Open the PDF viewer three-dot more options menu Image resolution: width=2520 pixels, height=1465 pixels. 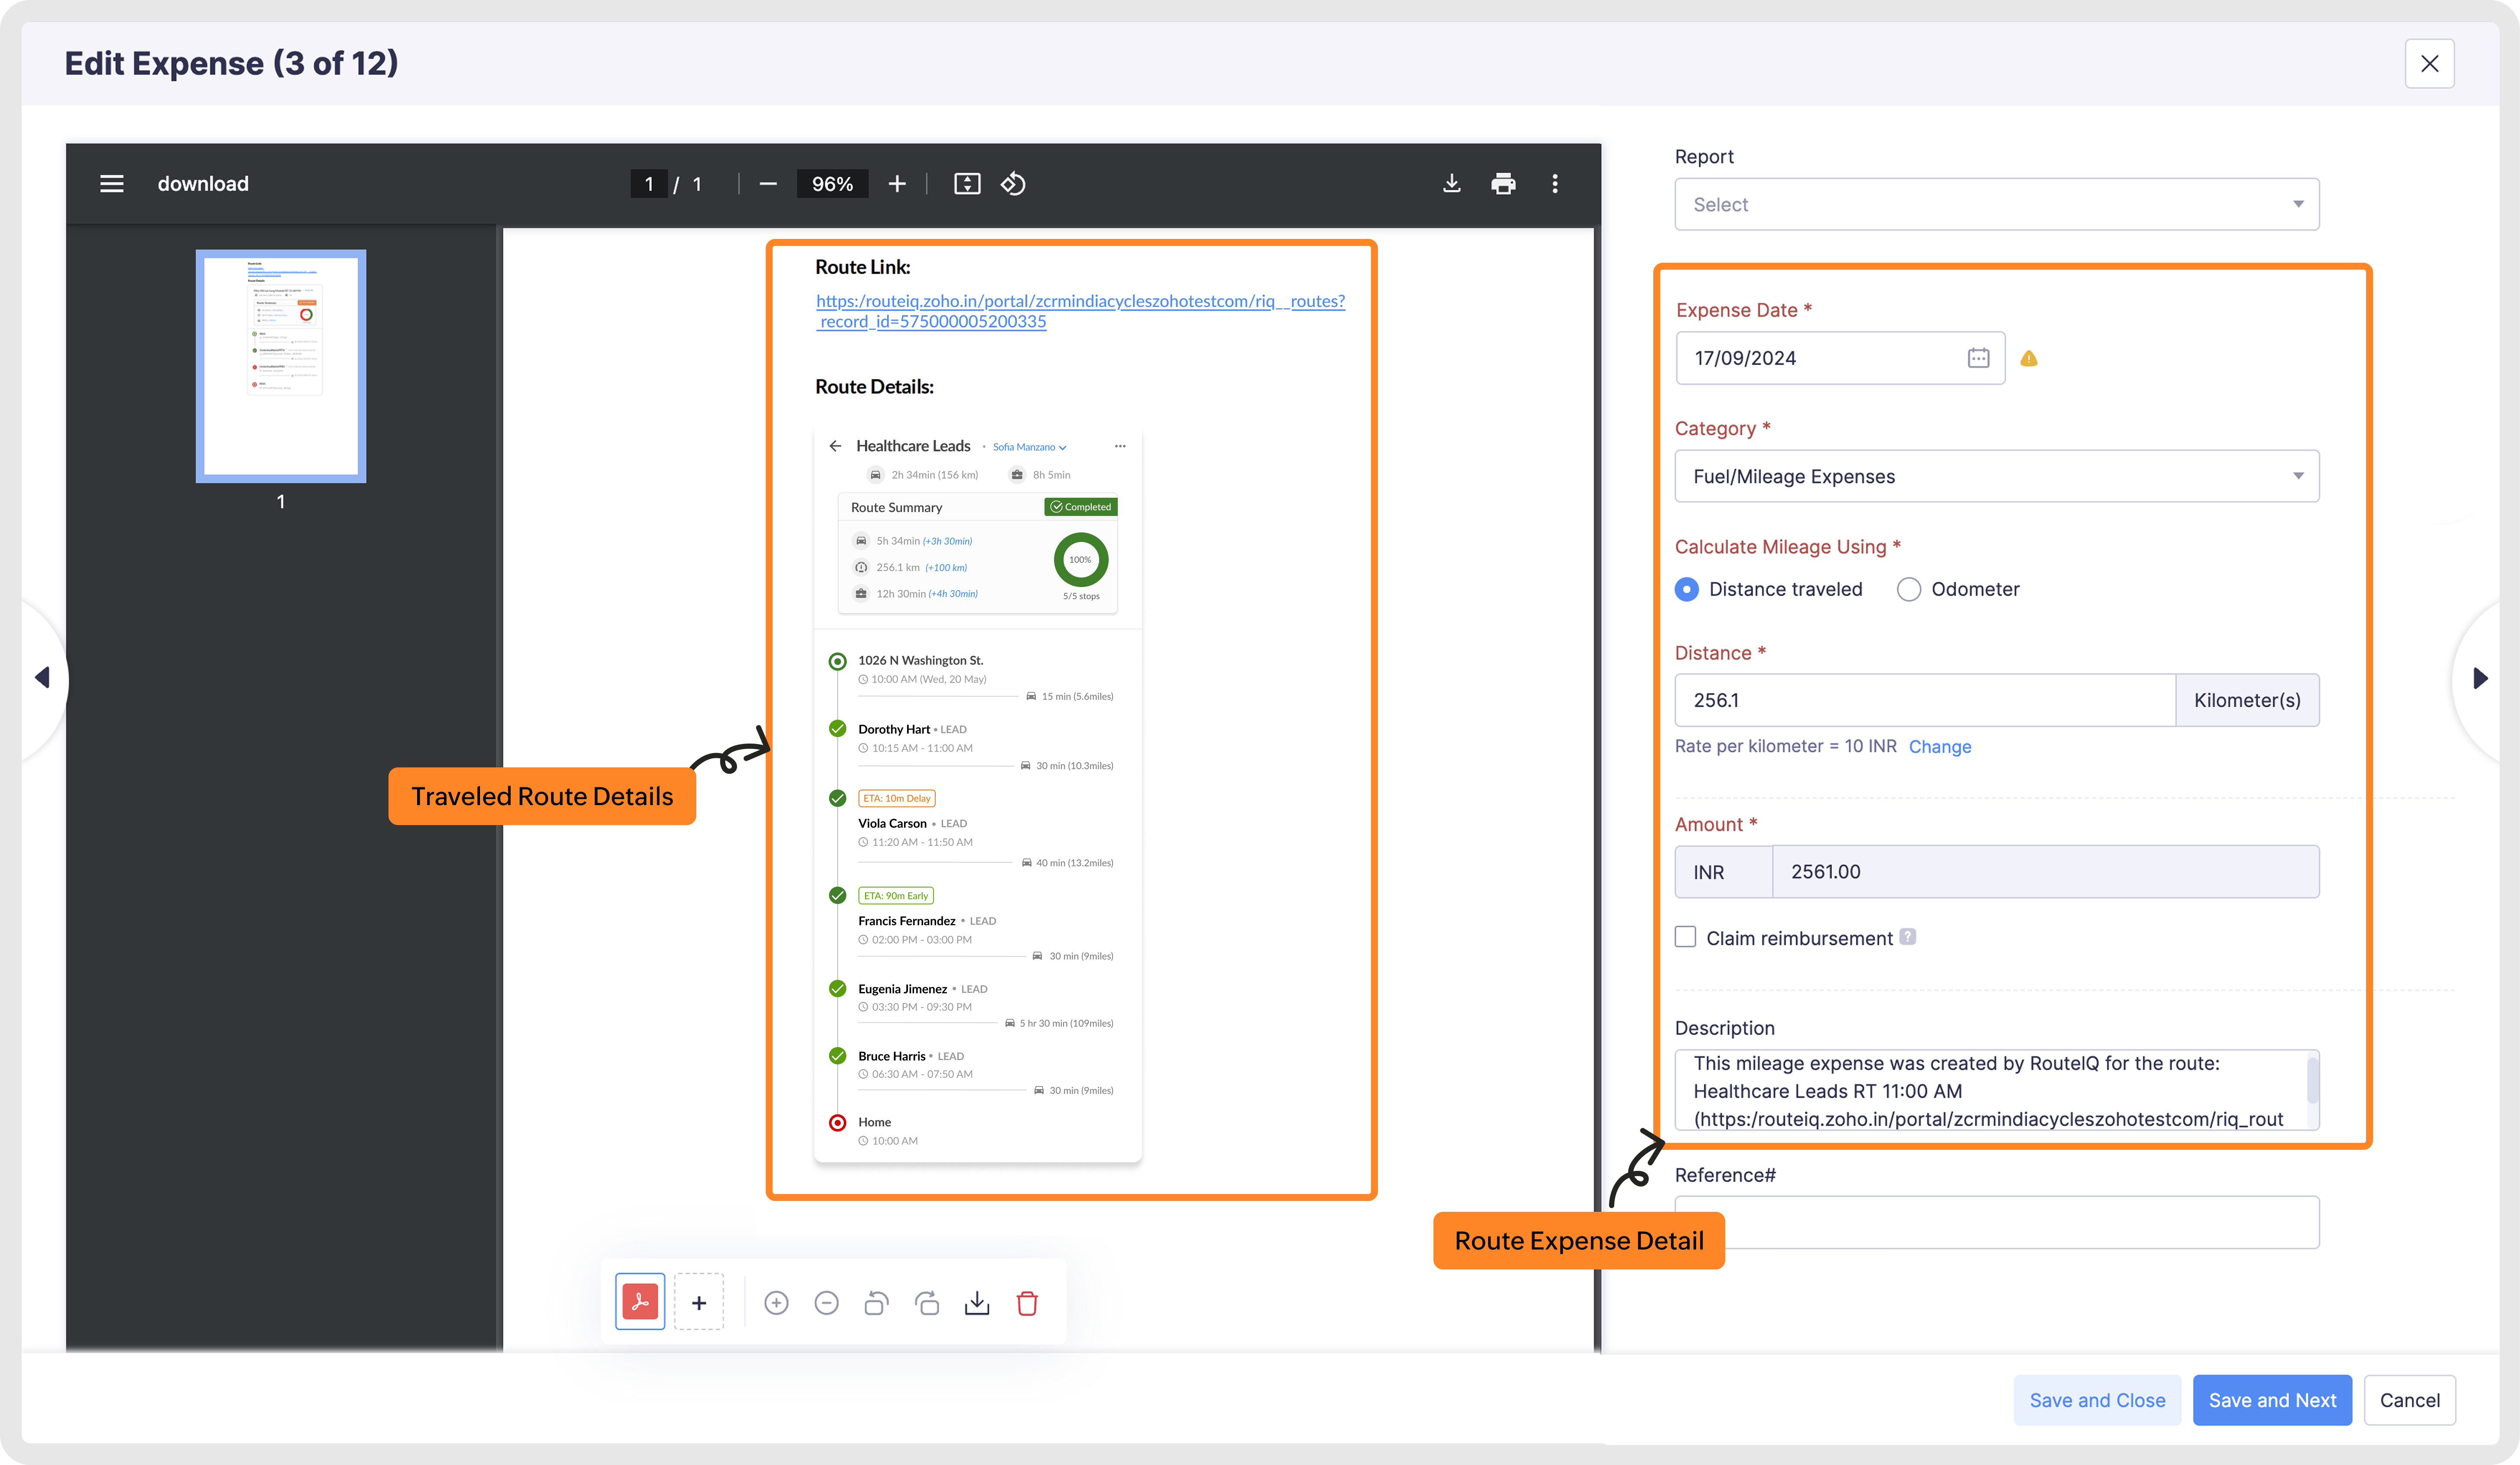(1554, 184)
